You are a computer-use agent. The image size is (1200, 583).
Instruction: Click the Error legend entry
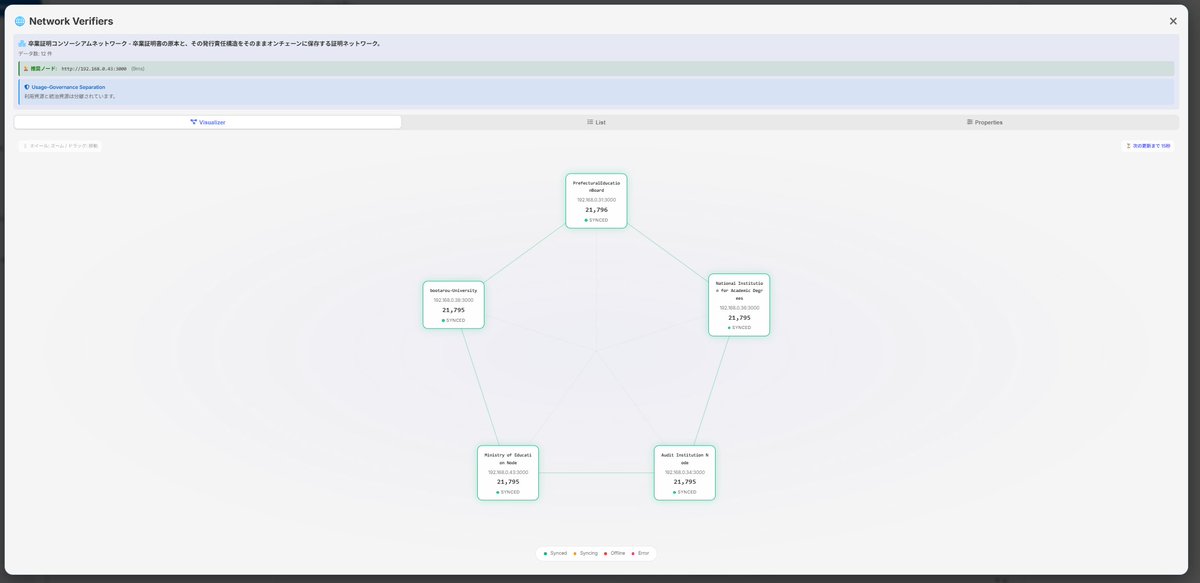pyautogui.click(x=640, y=553)
